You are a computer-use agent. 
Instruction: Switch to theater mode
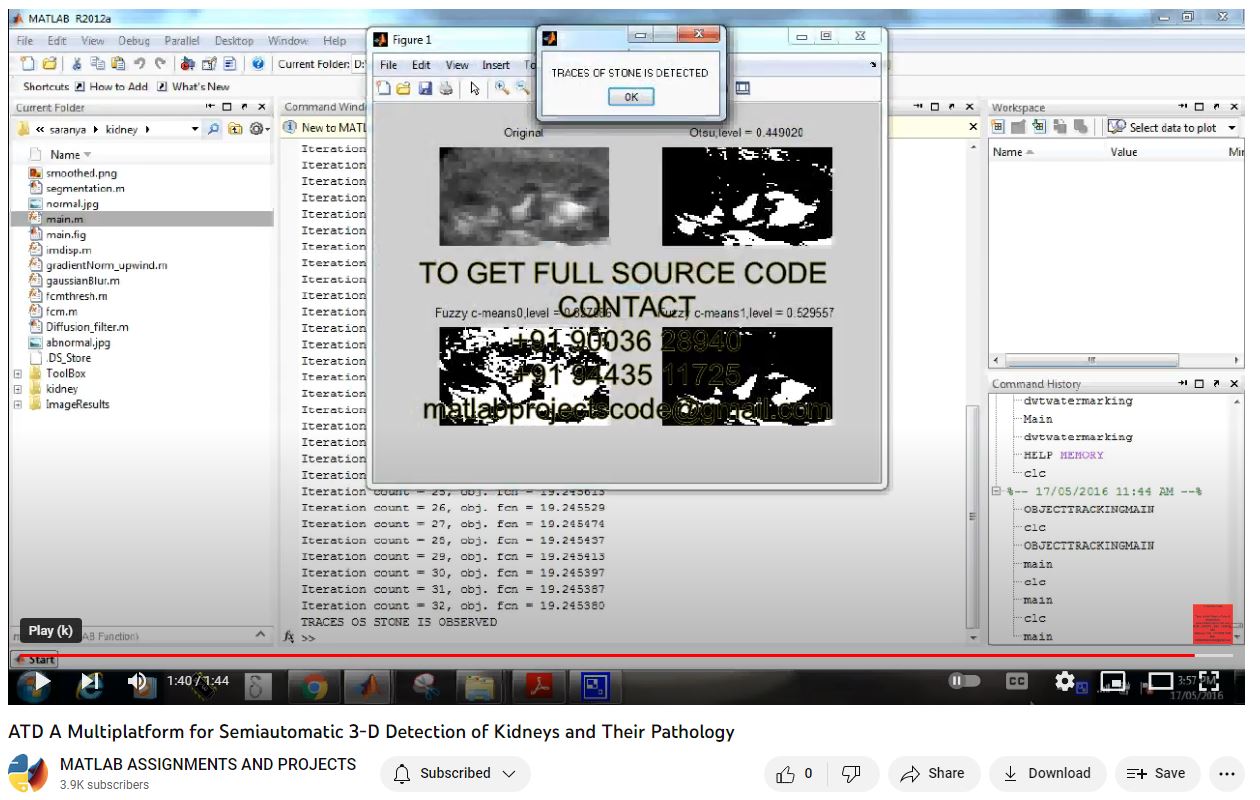point(1161,682)
